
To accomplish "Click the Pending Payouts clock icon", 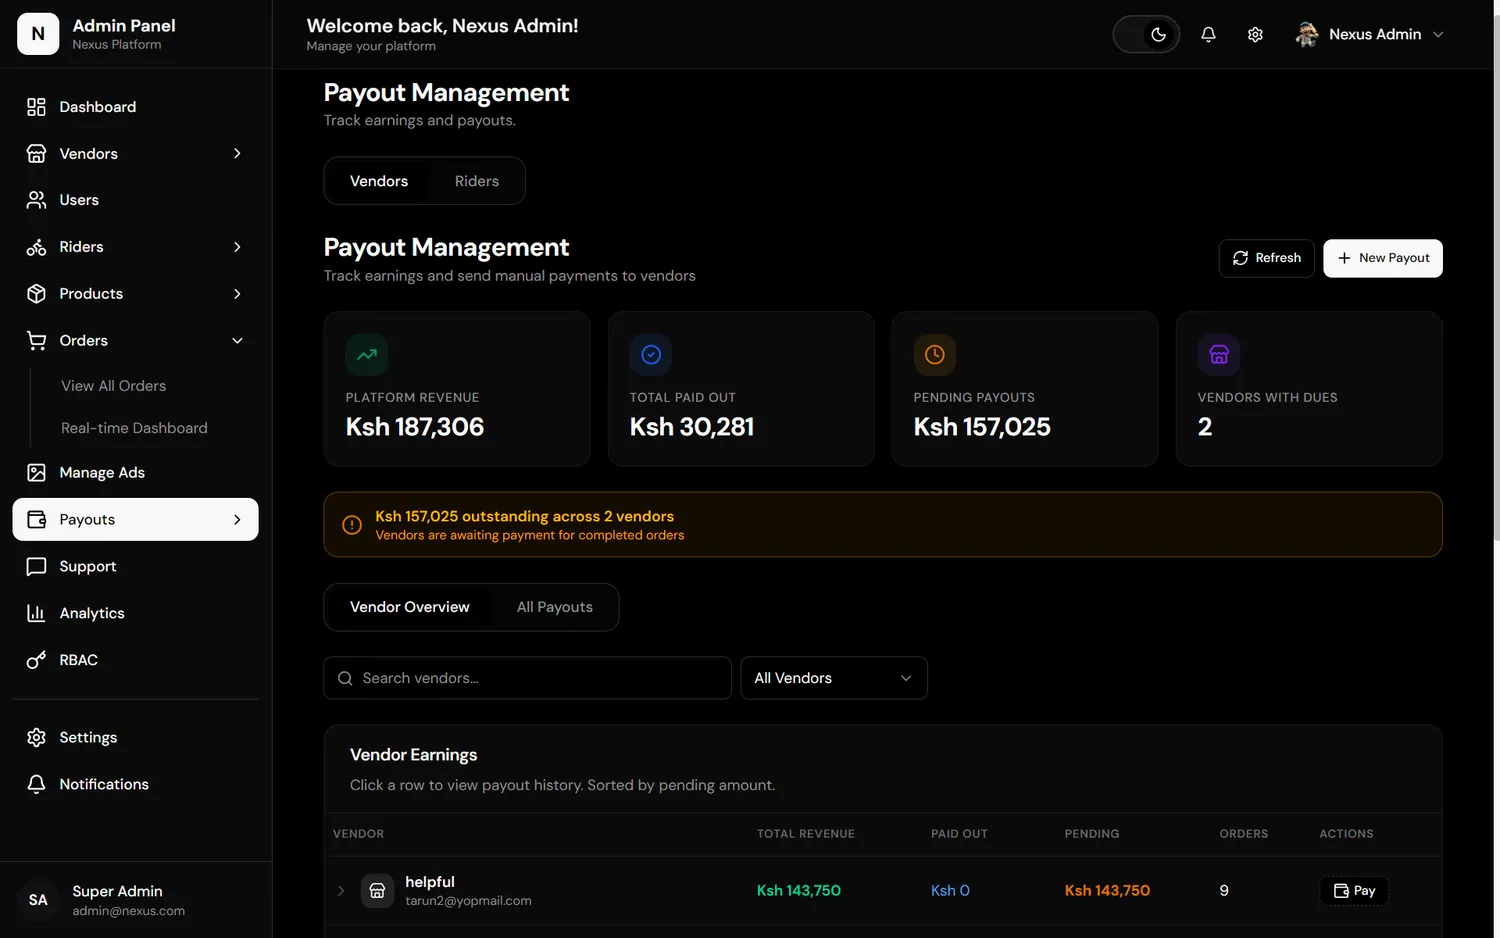I will 935,354.
